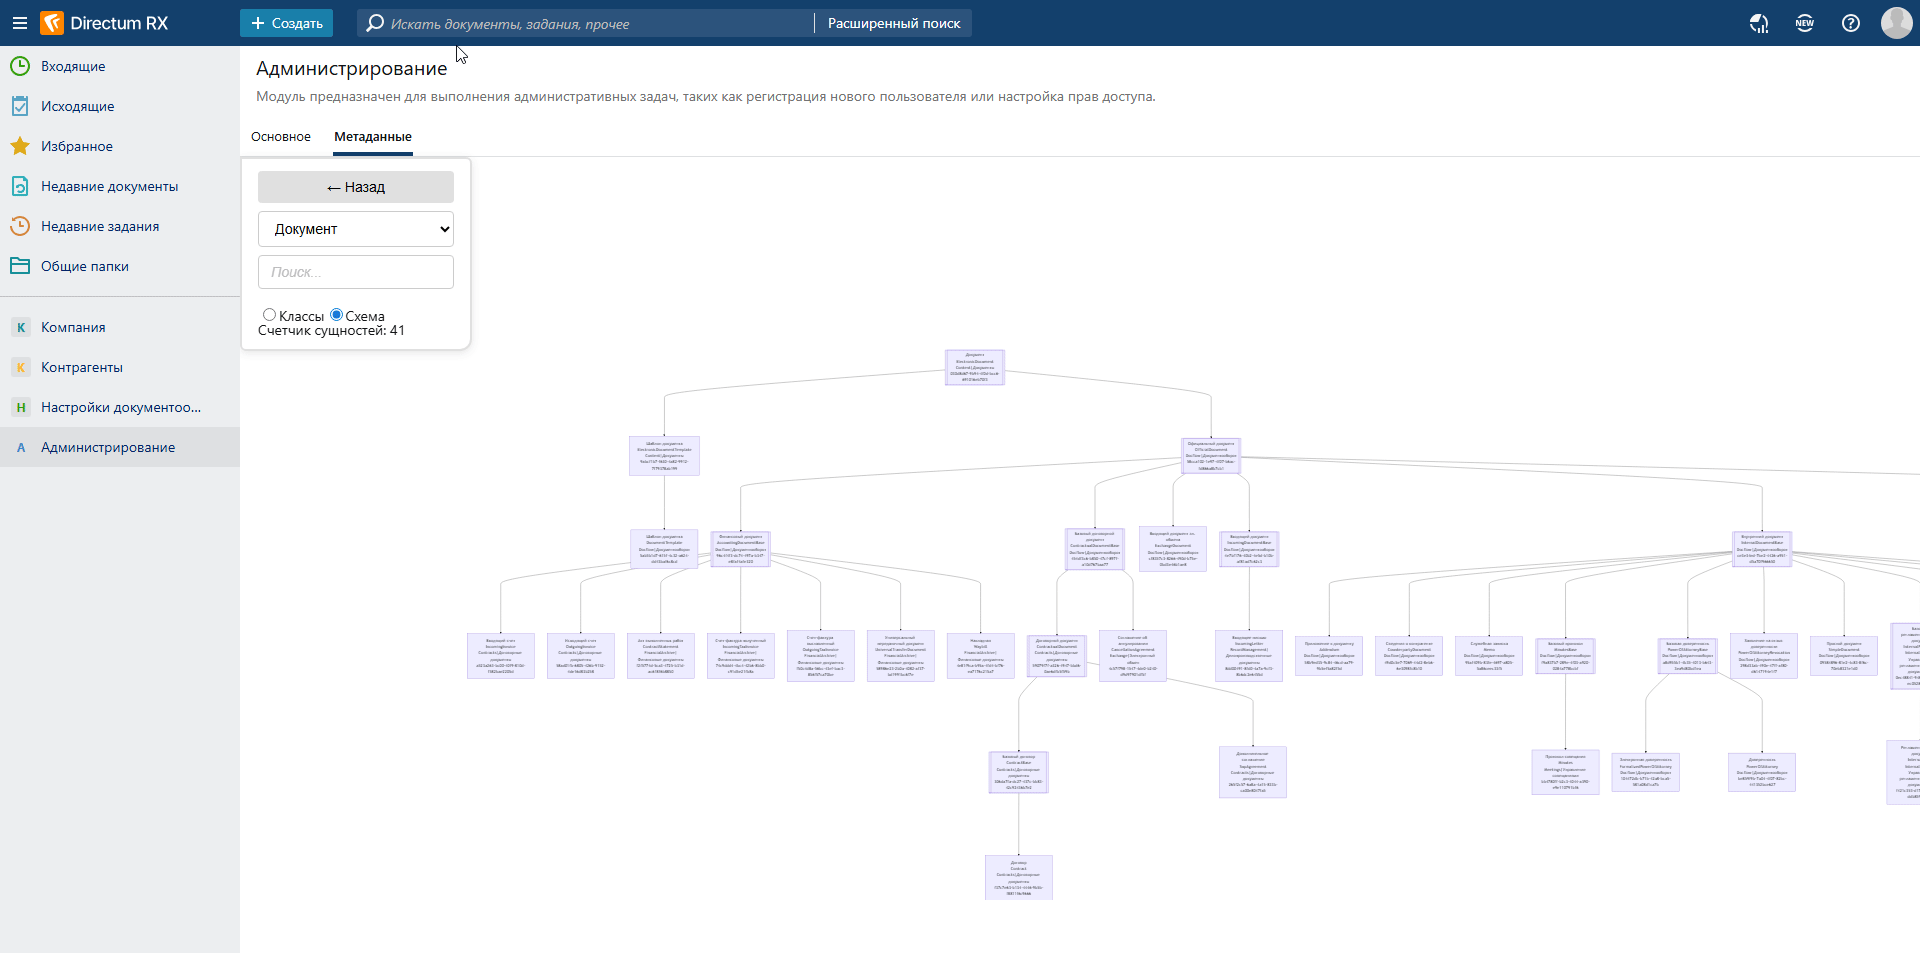Expand the Документ entity dropdown
Screen dimensions: 1920x953
(356, 229)
